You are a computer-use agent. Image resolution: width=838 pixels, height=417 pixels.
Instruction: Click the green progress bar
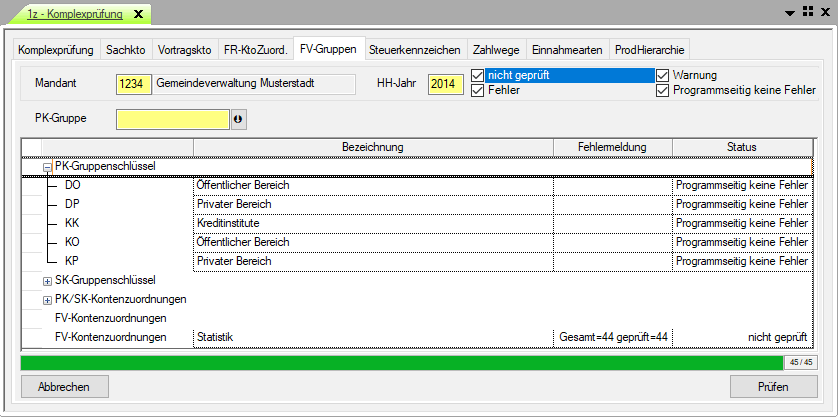pyautogui.click(x=400, y=362)
